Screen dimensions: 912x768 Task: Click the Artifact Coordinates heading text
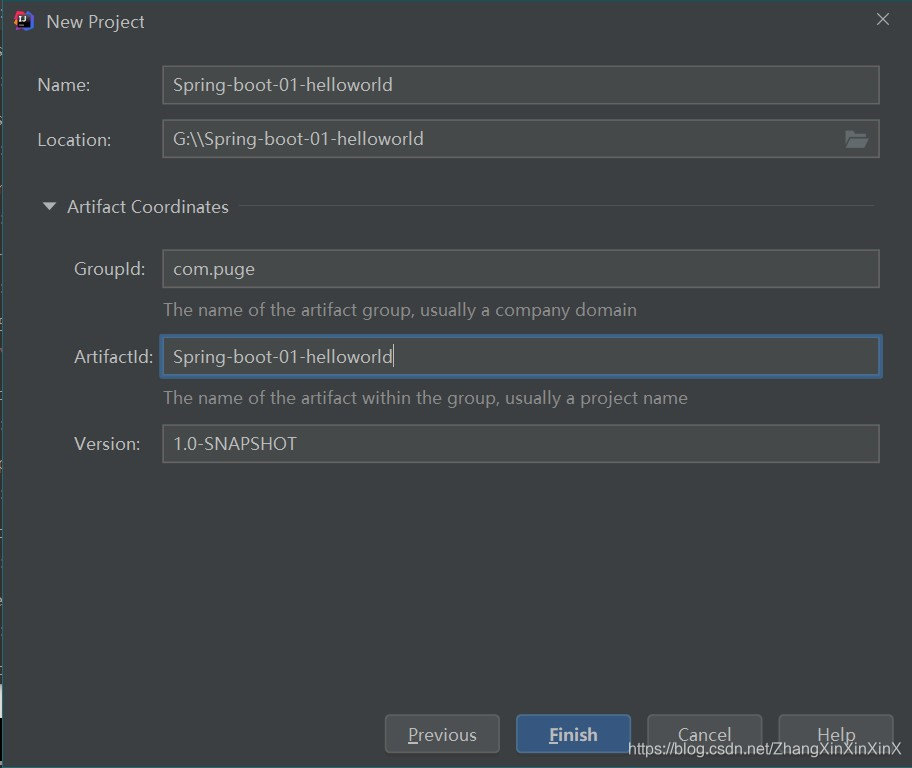click(x=148, y=207)
